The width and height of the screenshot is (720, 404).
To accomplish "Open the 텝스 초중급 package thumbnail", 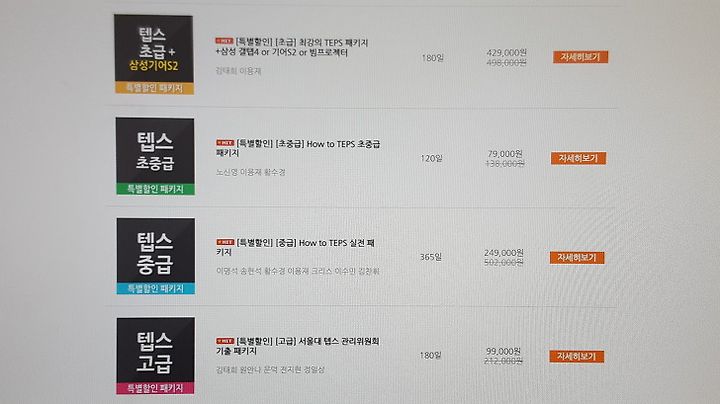I will 155,156.
